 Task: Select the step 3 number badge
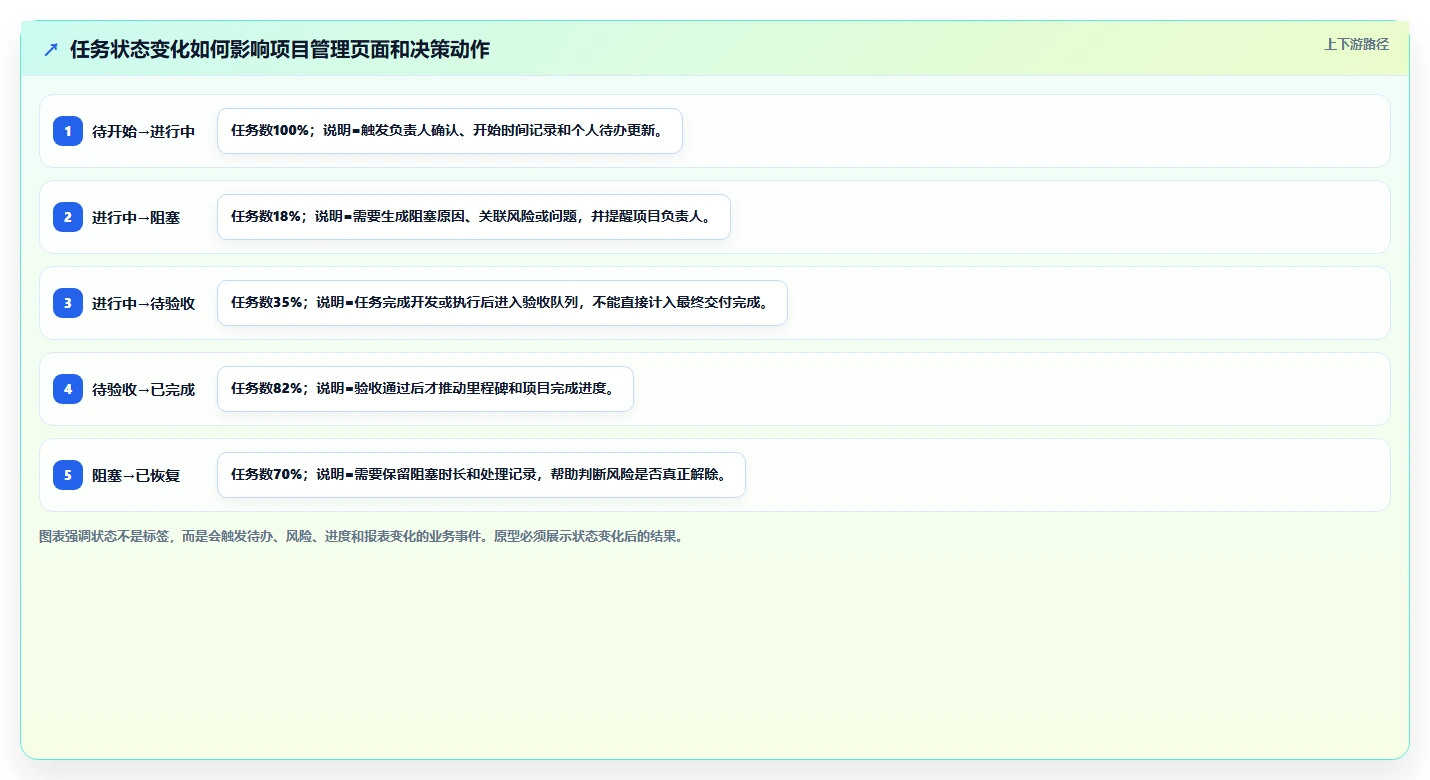click(68, 303)
